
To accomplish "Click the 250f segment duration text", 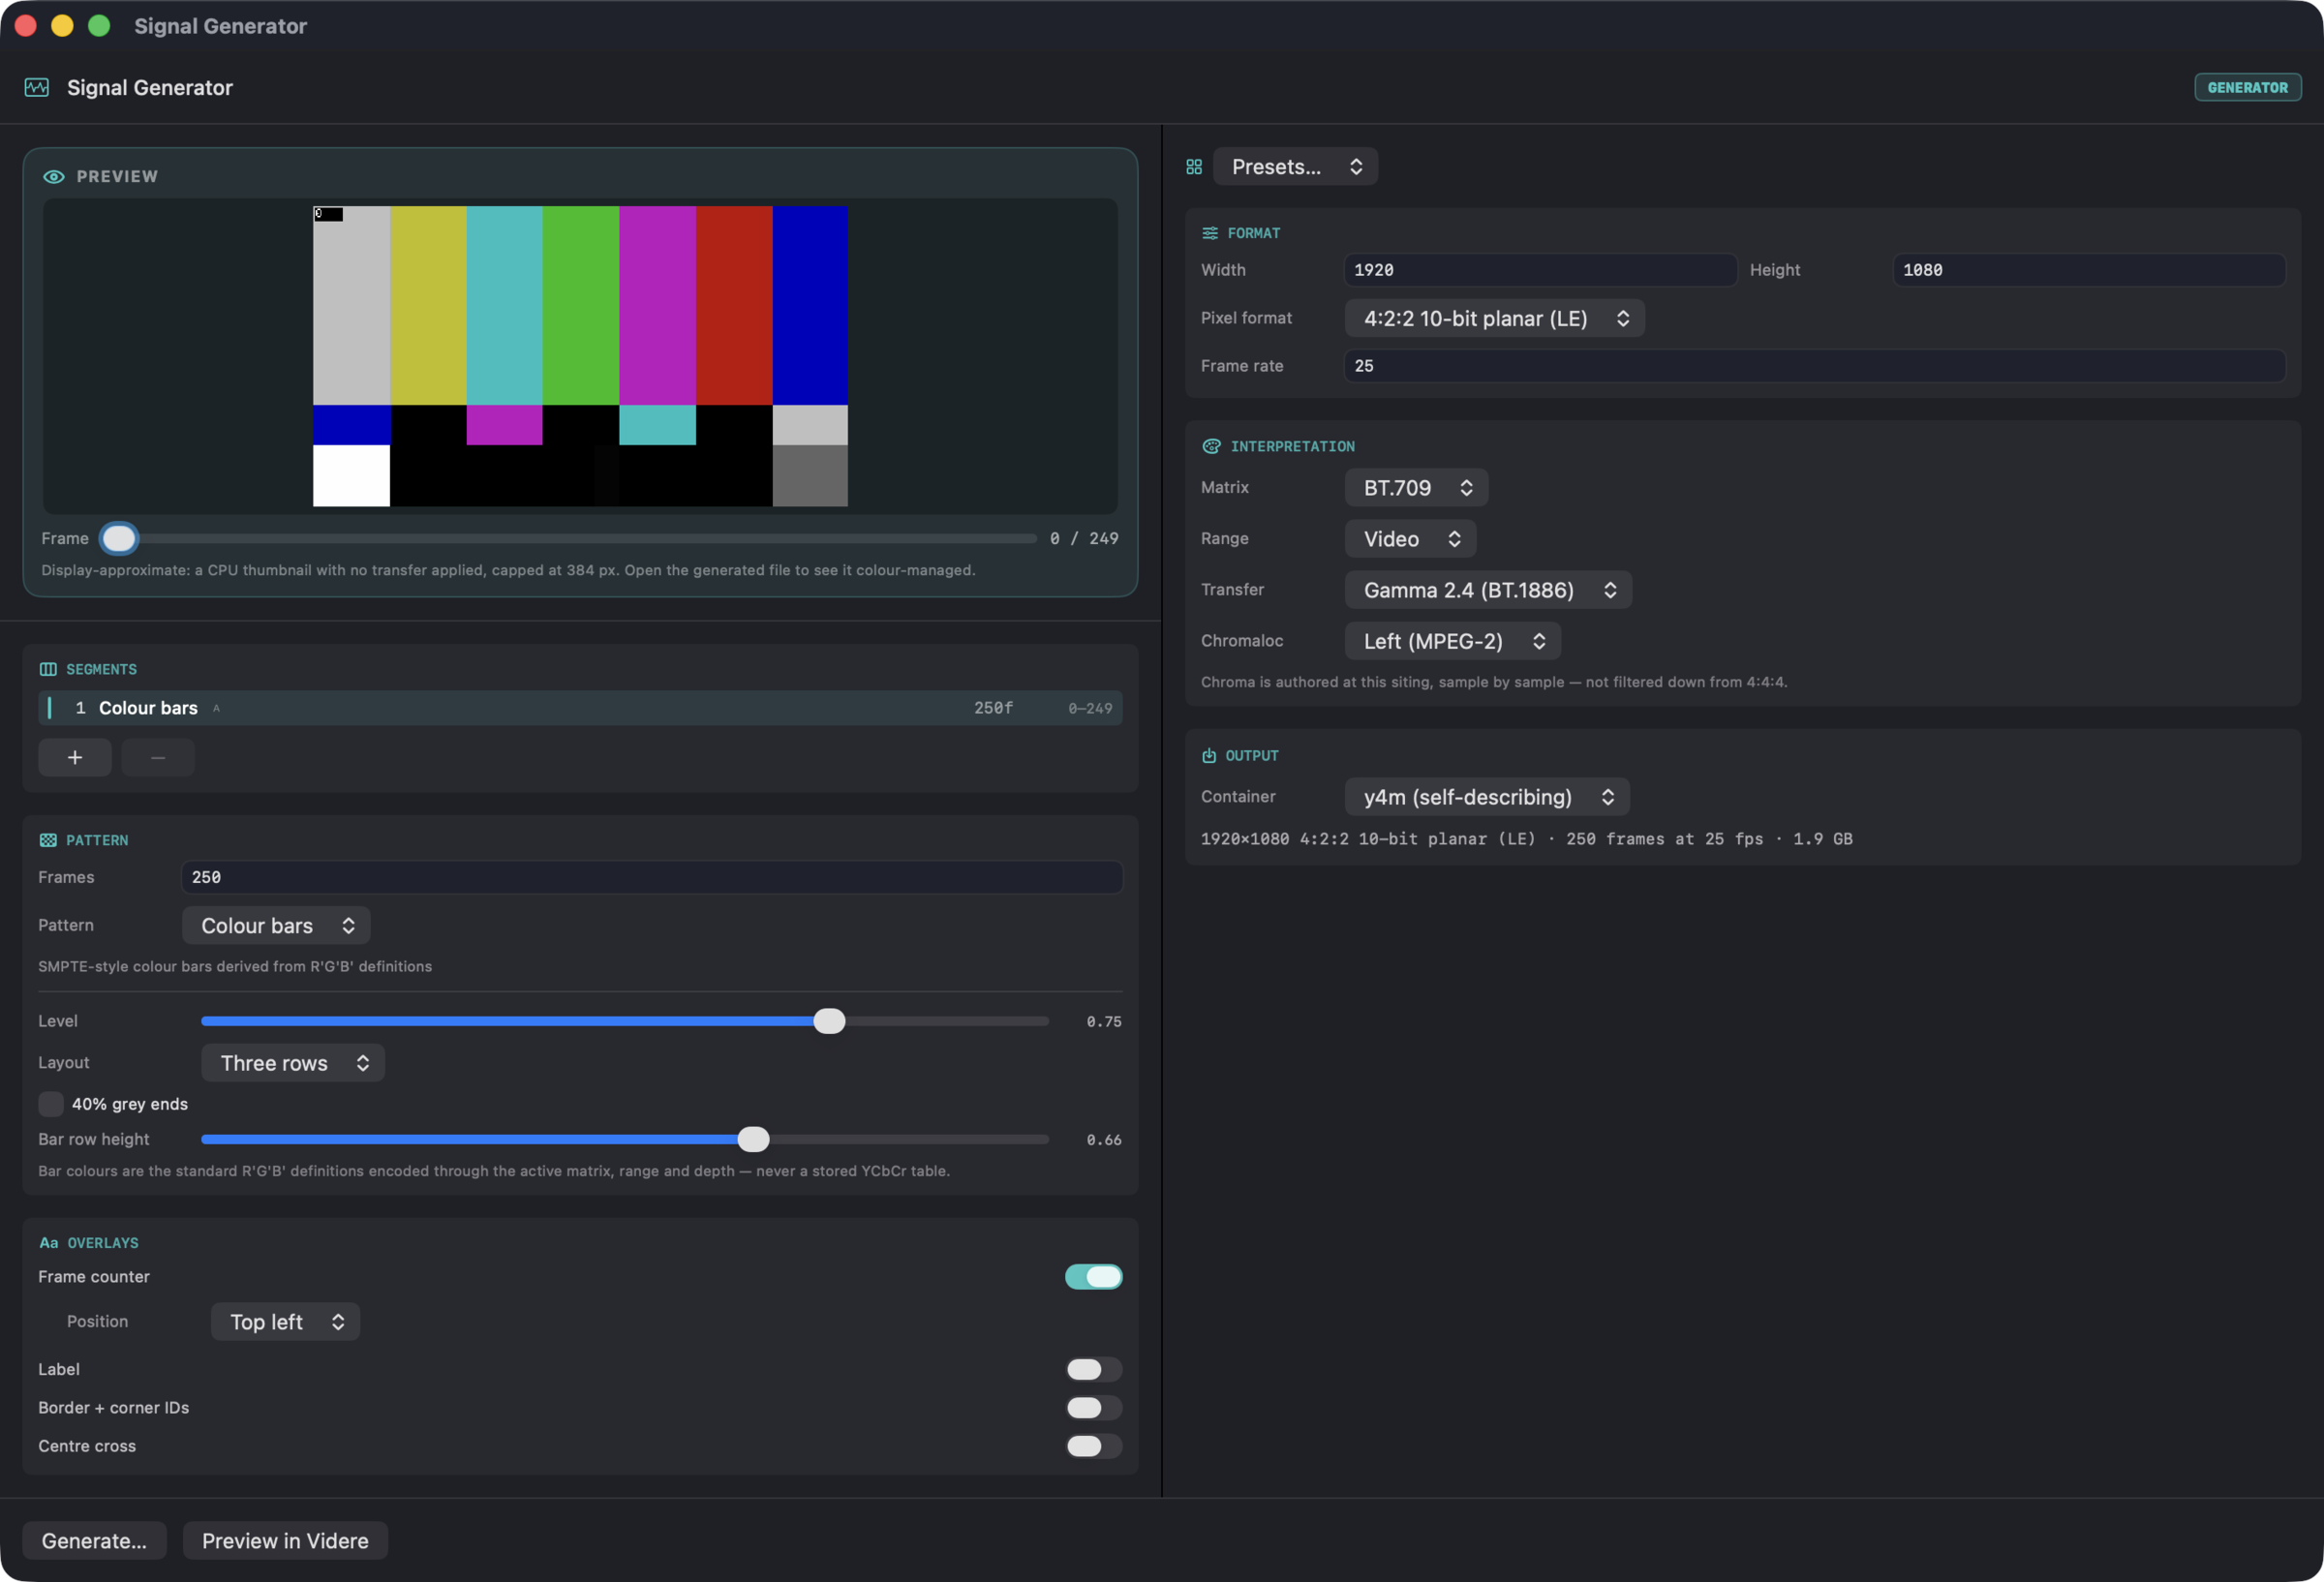I will pyautogui.click(x=993, y=708).
